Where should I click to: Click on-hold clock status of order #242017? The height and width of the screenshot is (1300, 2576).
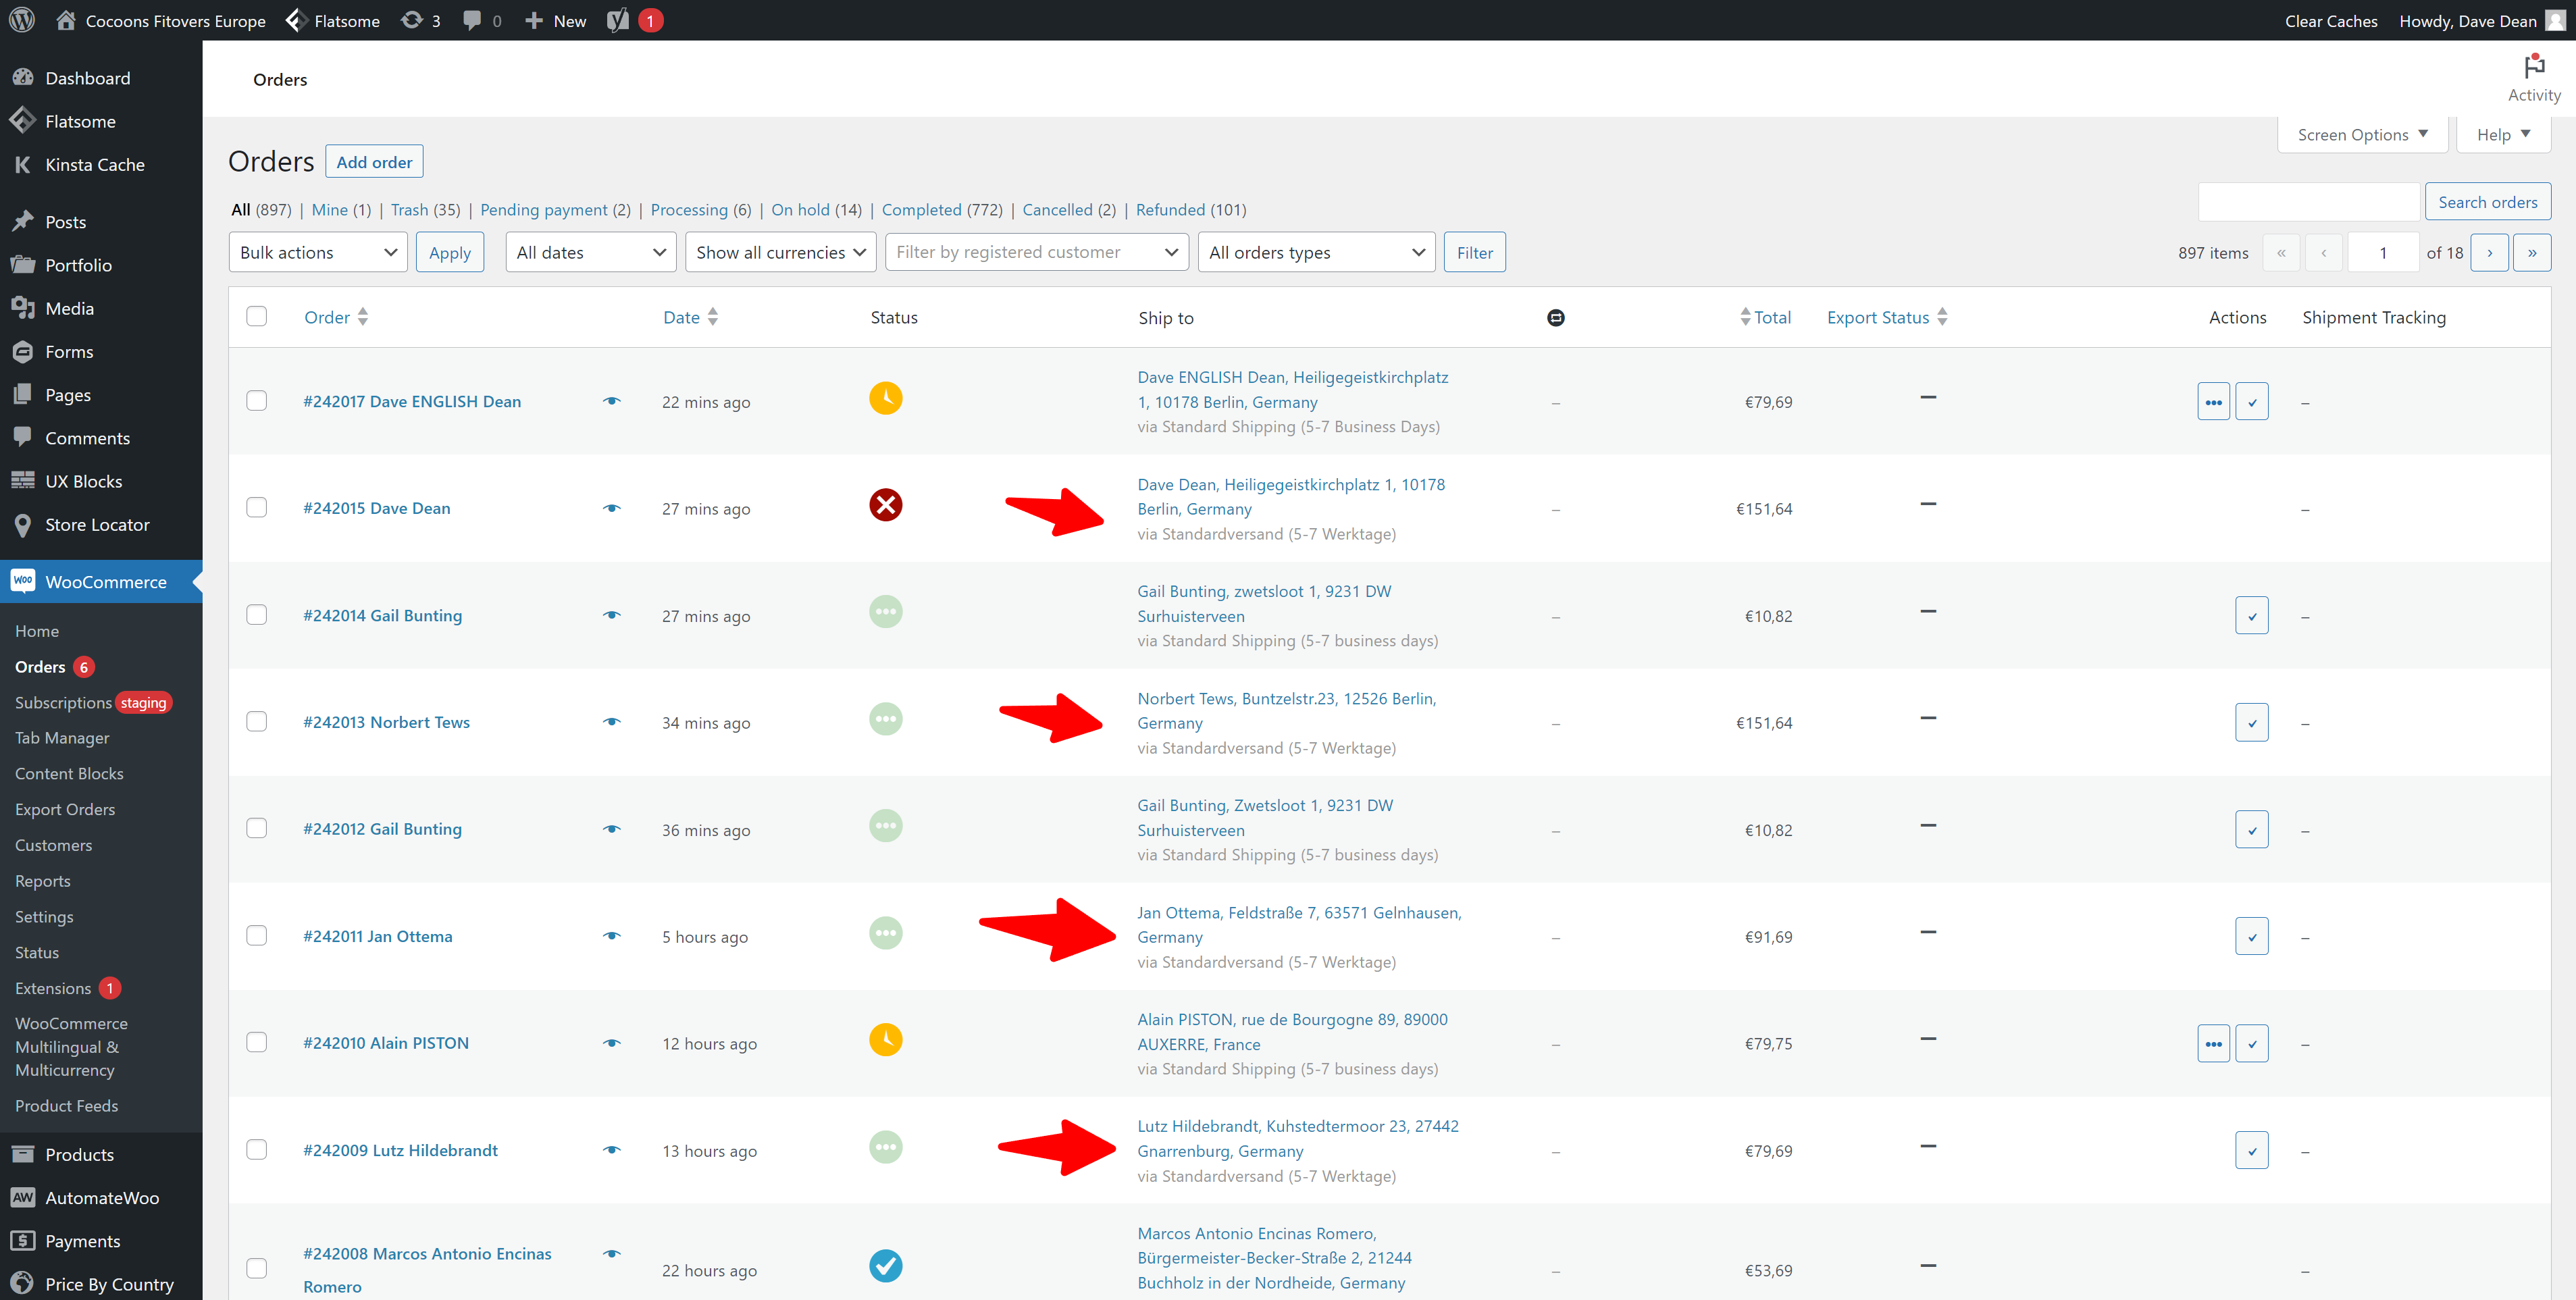pyautogui.click(x=885, y=398)
